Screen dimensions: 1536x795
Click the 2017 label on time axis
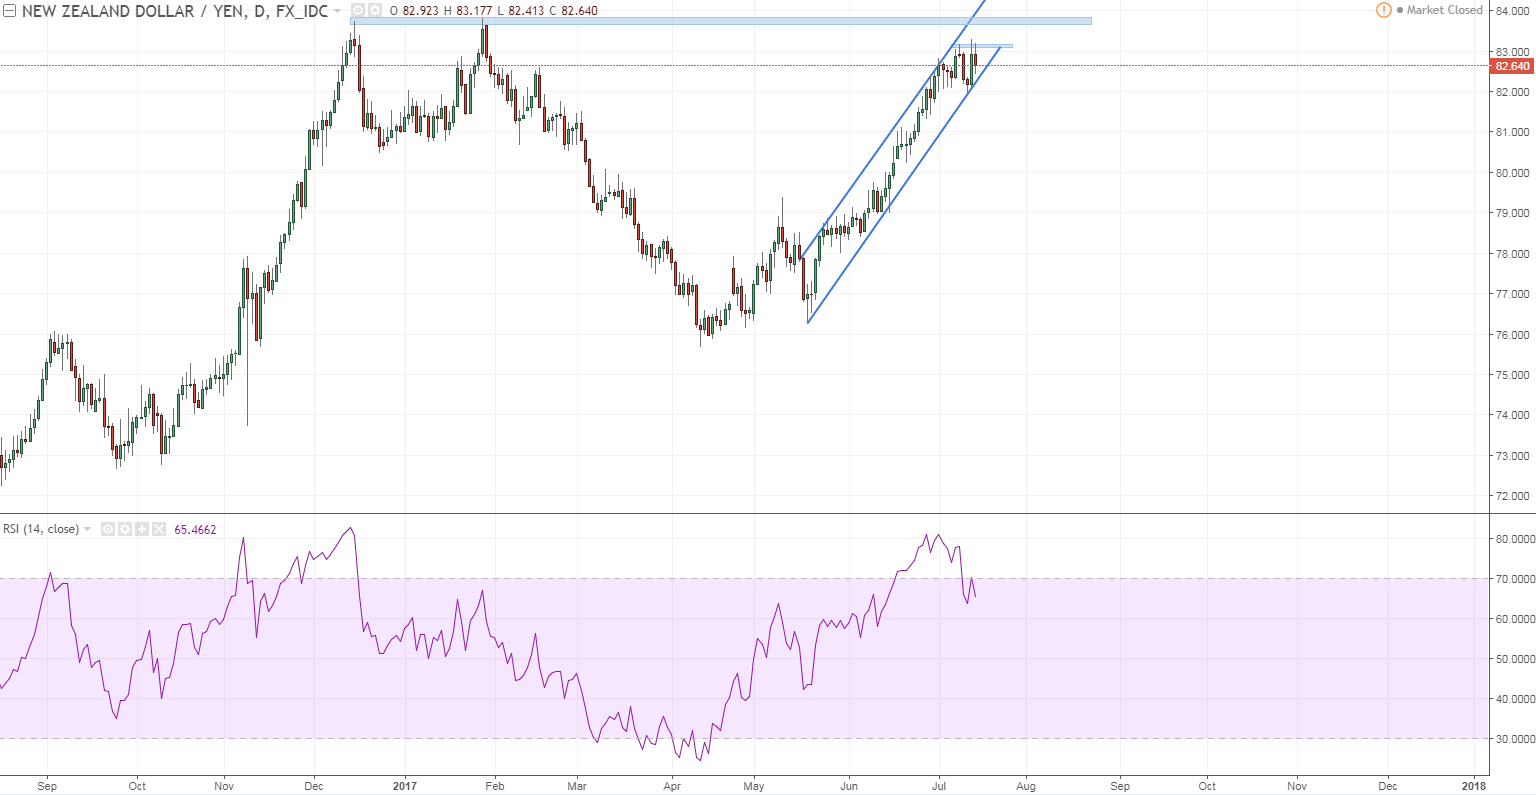point(405,786)
